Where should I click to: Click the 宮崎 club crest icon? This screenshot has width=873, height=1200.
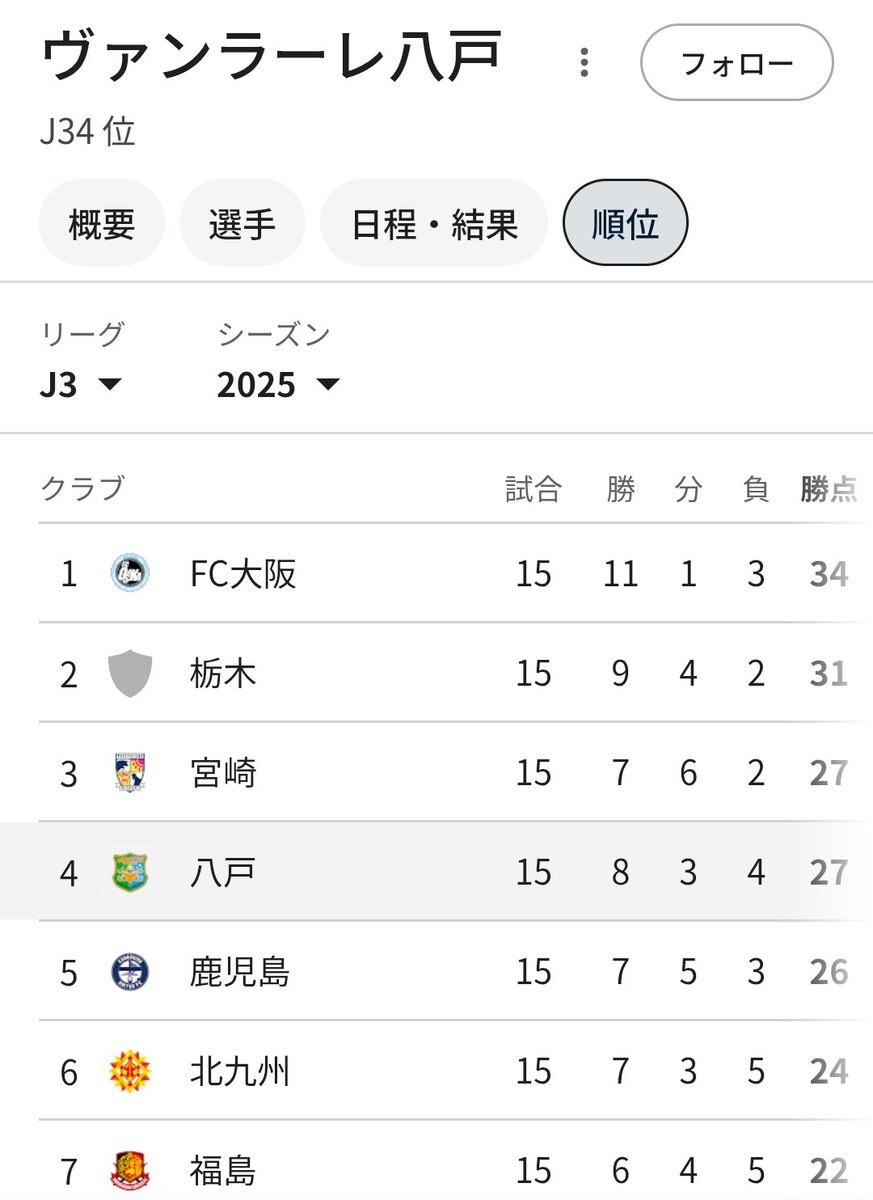tap(130, 773)
